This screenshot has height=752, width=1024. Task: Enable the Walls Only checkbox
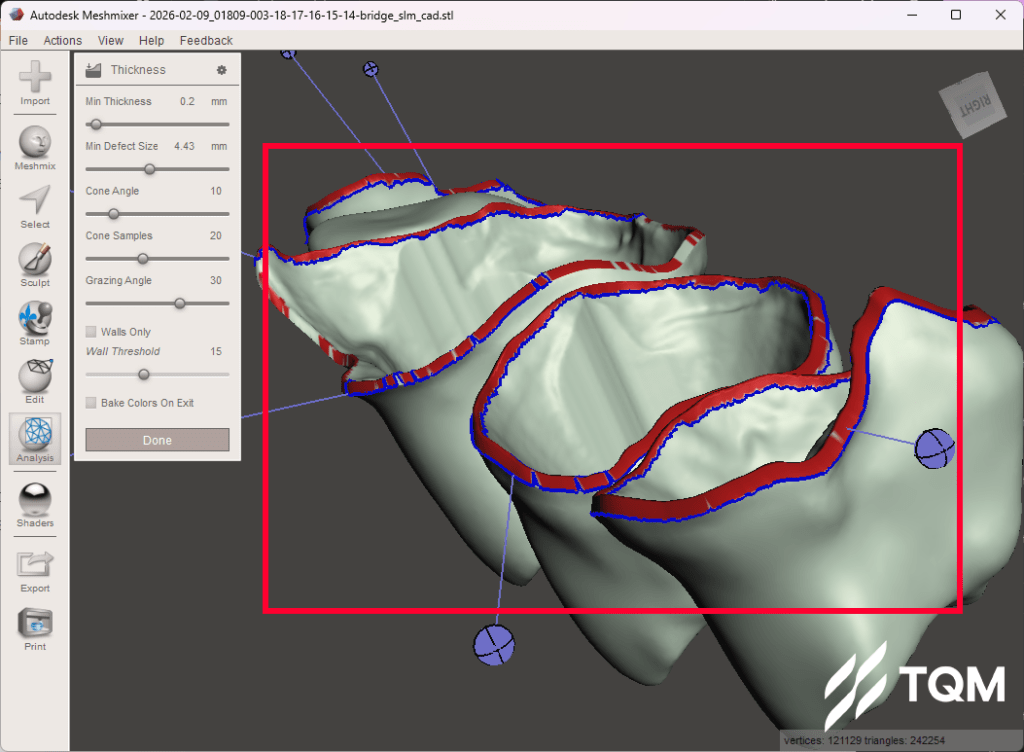92,332
